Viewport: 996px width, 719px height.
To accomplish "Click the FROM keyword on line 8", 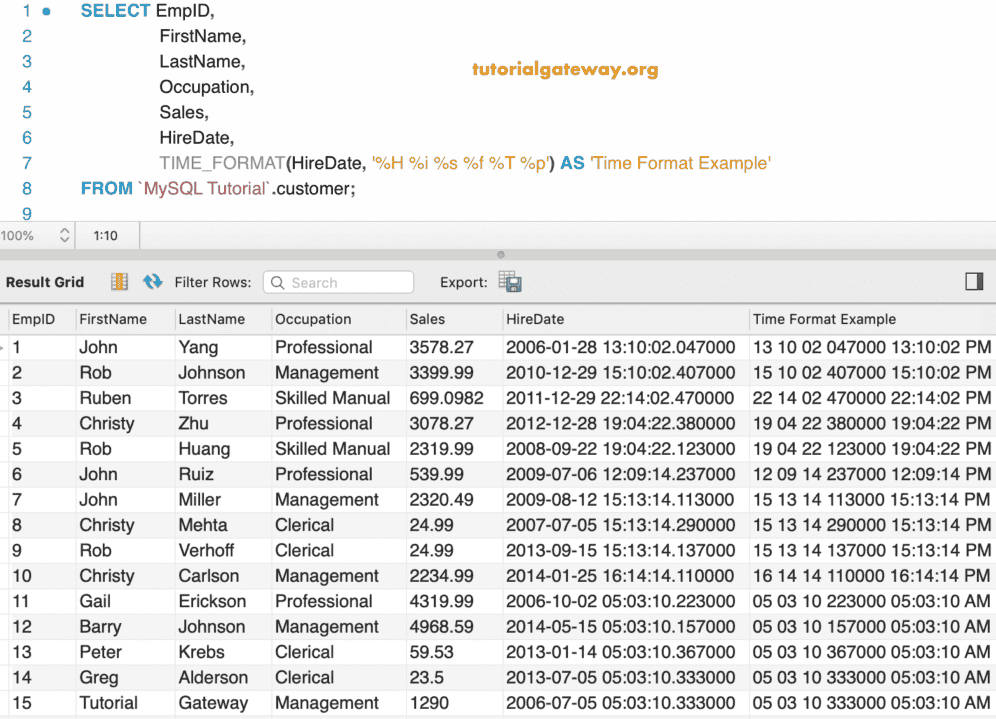I will click(x=107, y=189).
